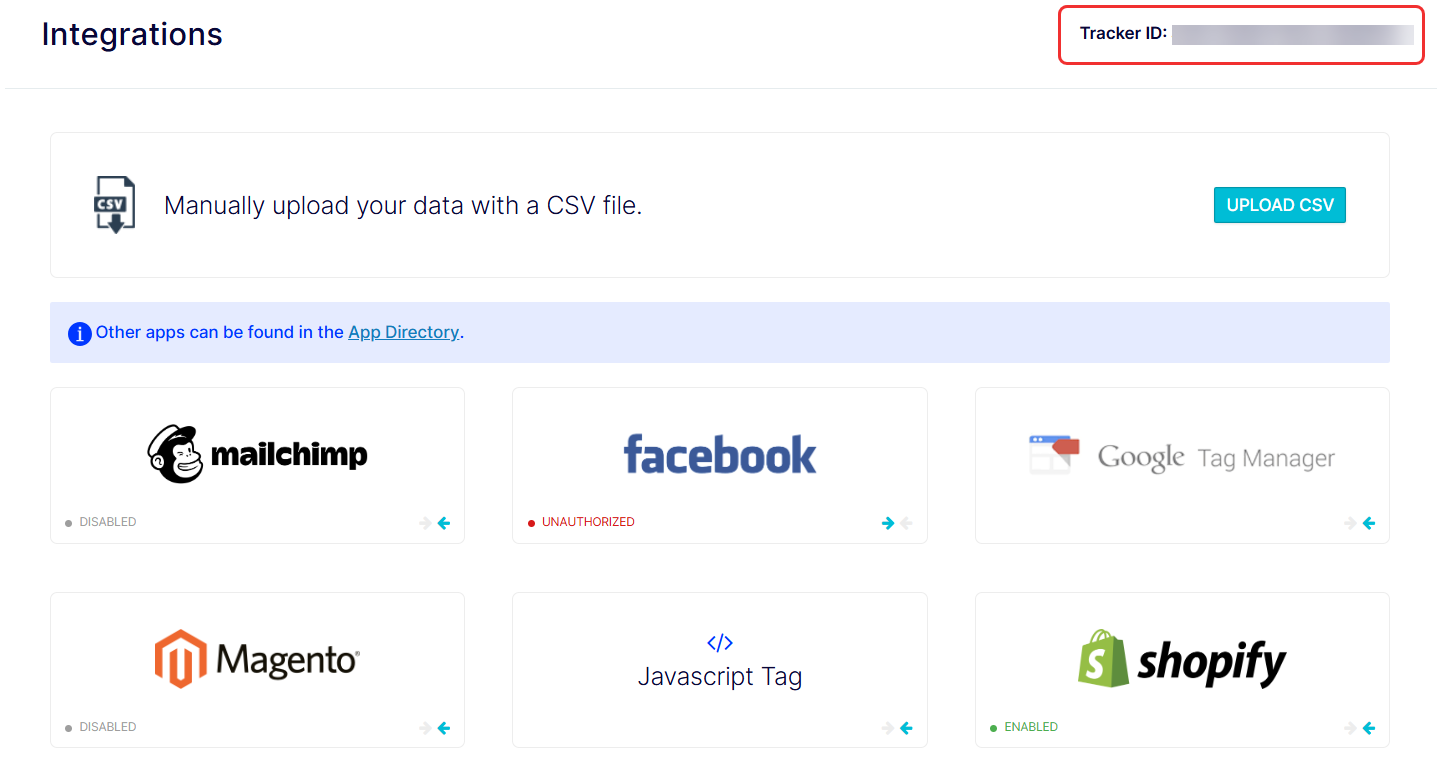Click the Shopify card sync arrows
This screenshot has width=1442, height=766.
(x=1360, y=728)
